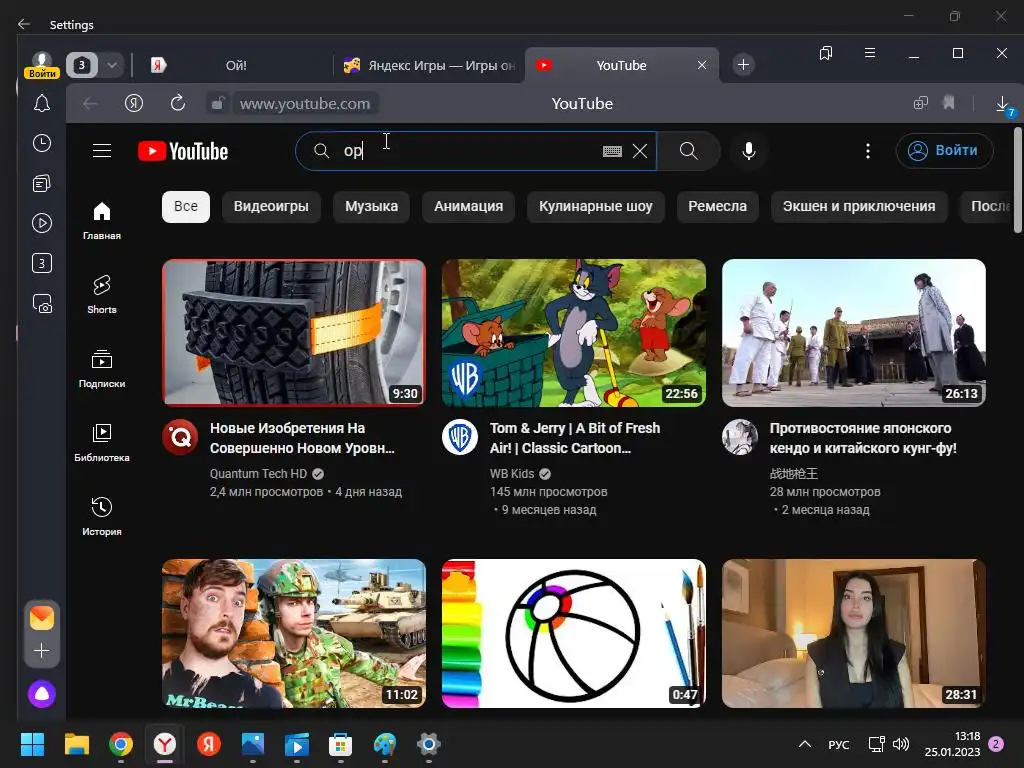Open Tom & Jerry video thumbnail
Screen dimensions: 1024x768
tap(573, 333)
